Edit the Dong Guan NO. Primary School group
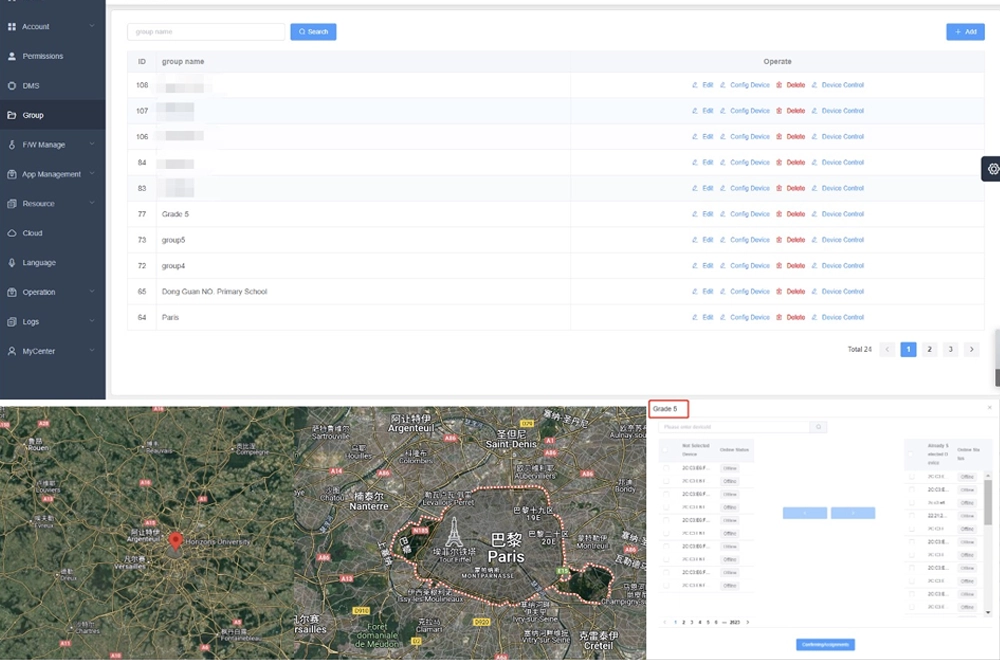 pyautogui.click(x=703, y=291)
